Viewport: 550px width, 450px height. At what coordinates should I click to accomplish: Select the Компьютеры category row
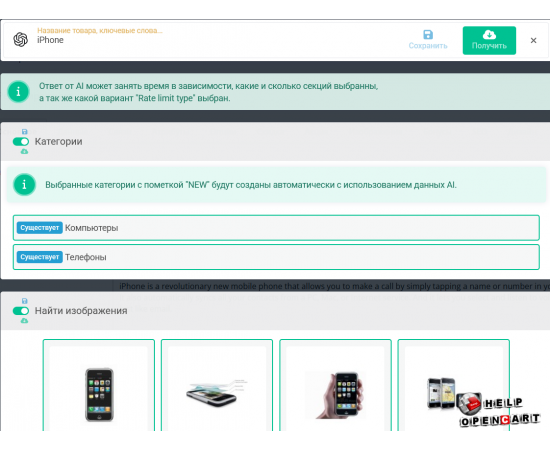point(276,228)
